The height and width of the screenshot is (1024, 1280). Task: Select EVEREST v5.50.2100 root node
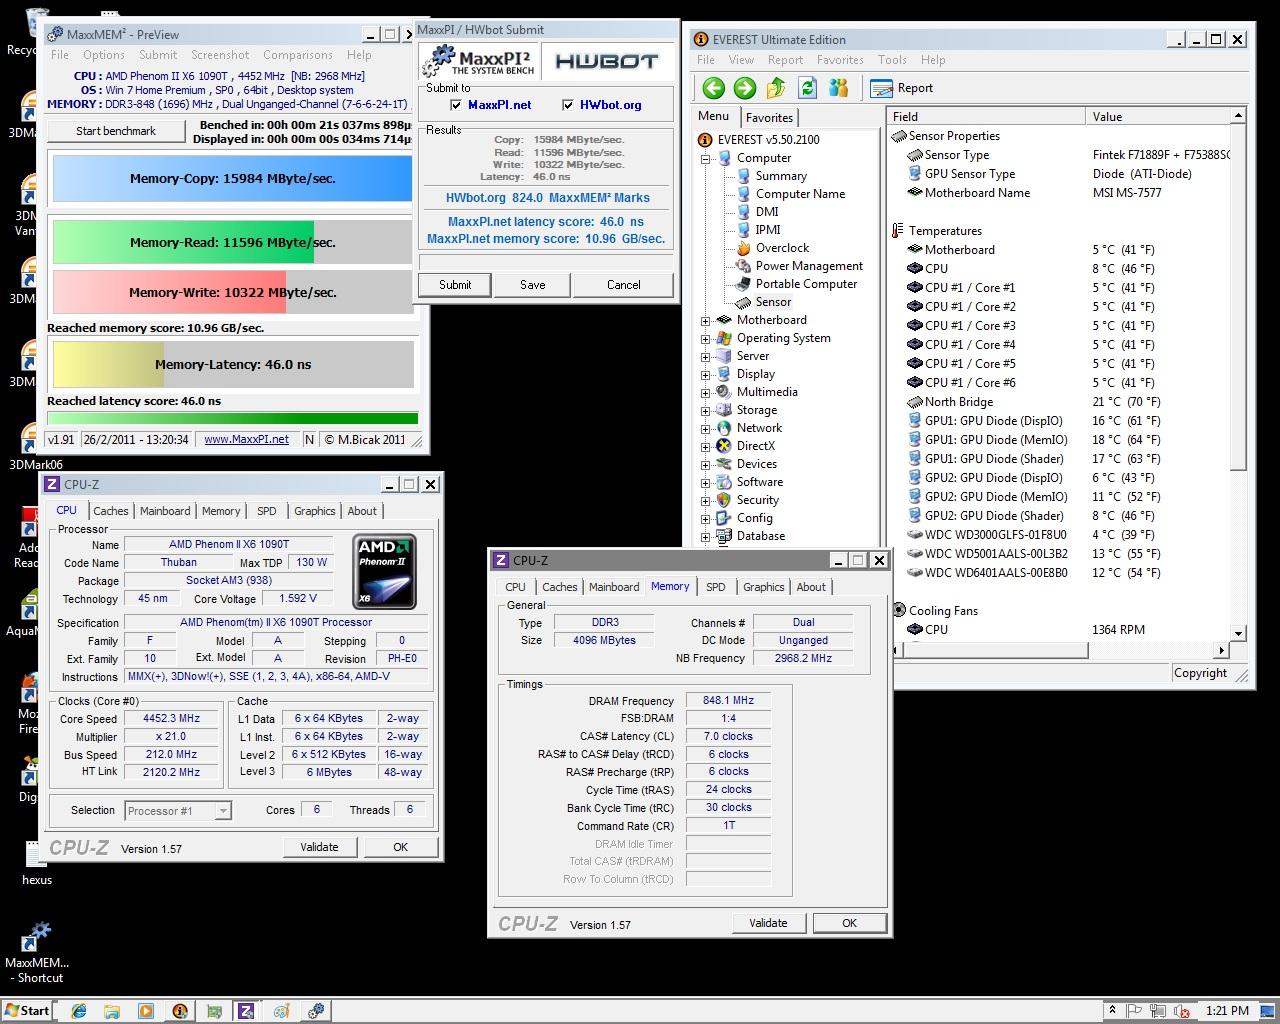click(768, 140)
